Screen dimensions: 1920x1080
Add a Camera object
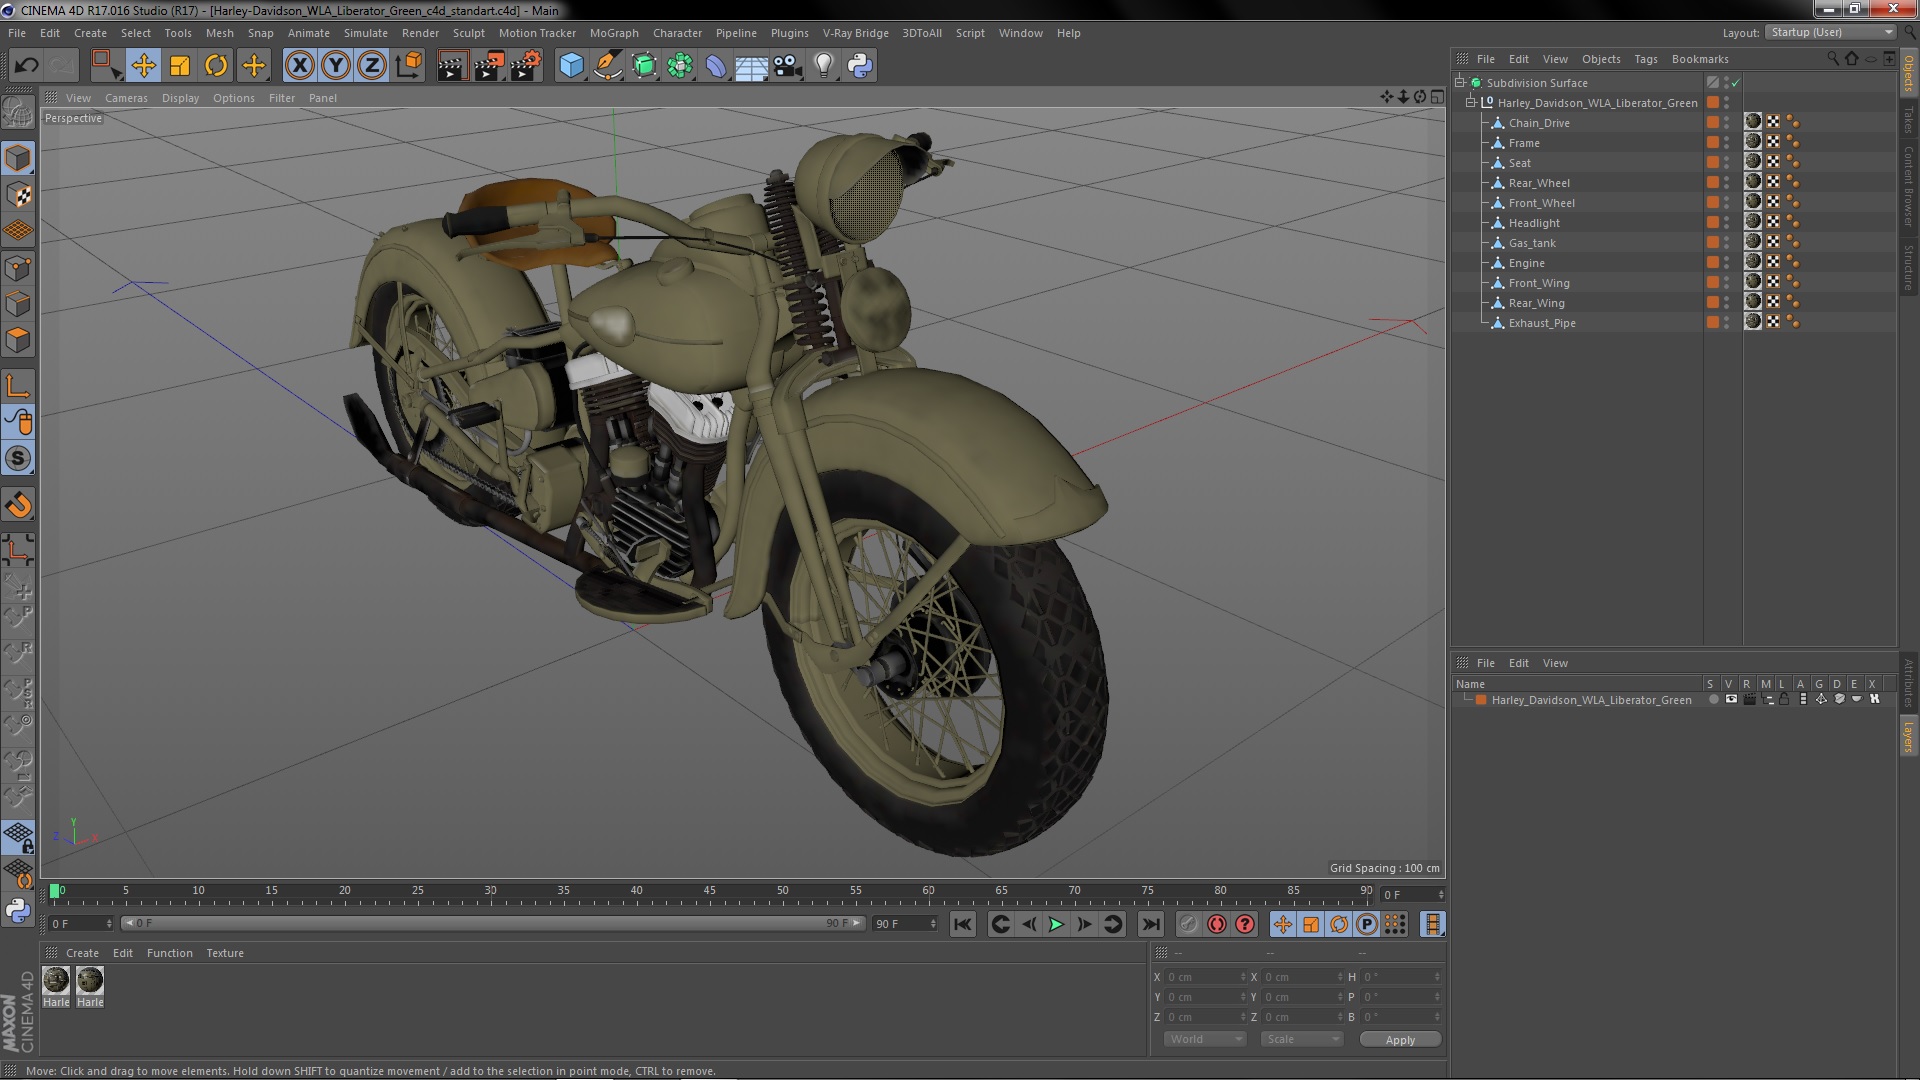pyautogui.click(x=788, y=66)
